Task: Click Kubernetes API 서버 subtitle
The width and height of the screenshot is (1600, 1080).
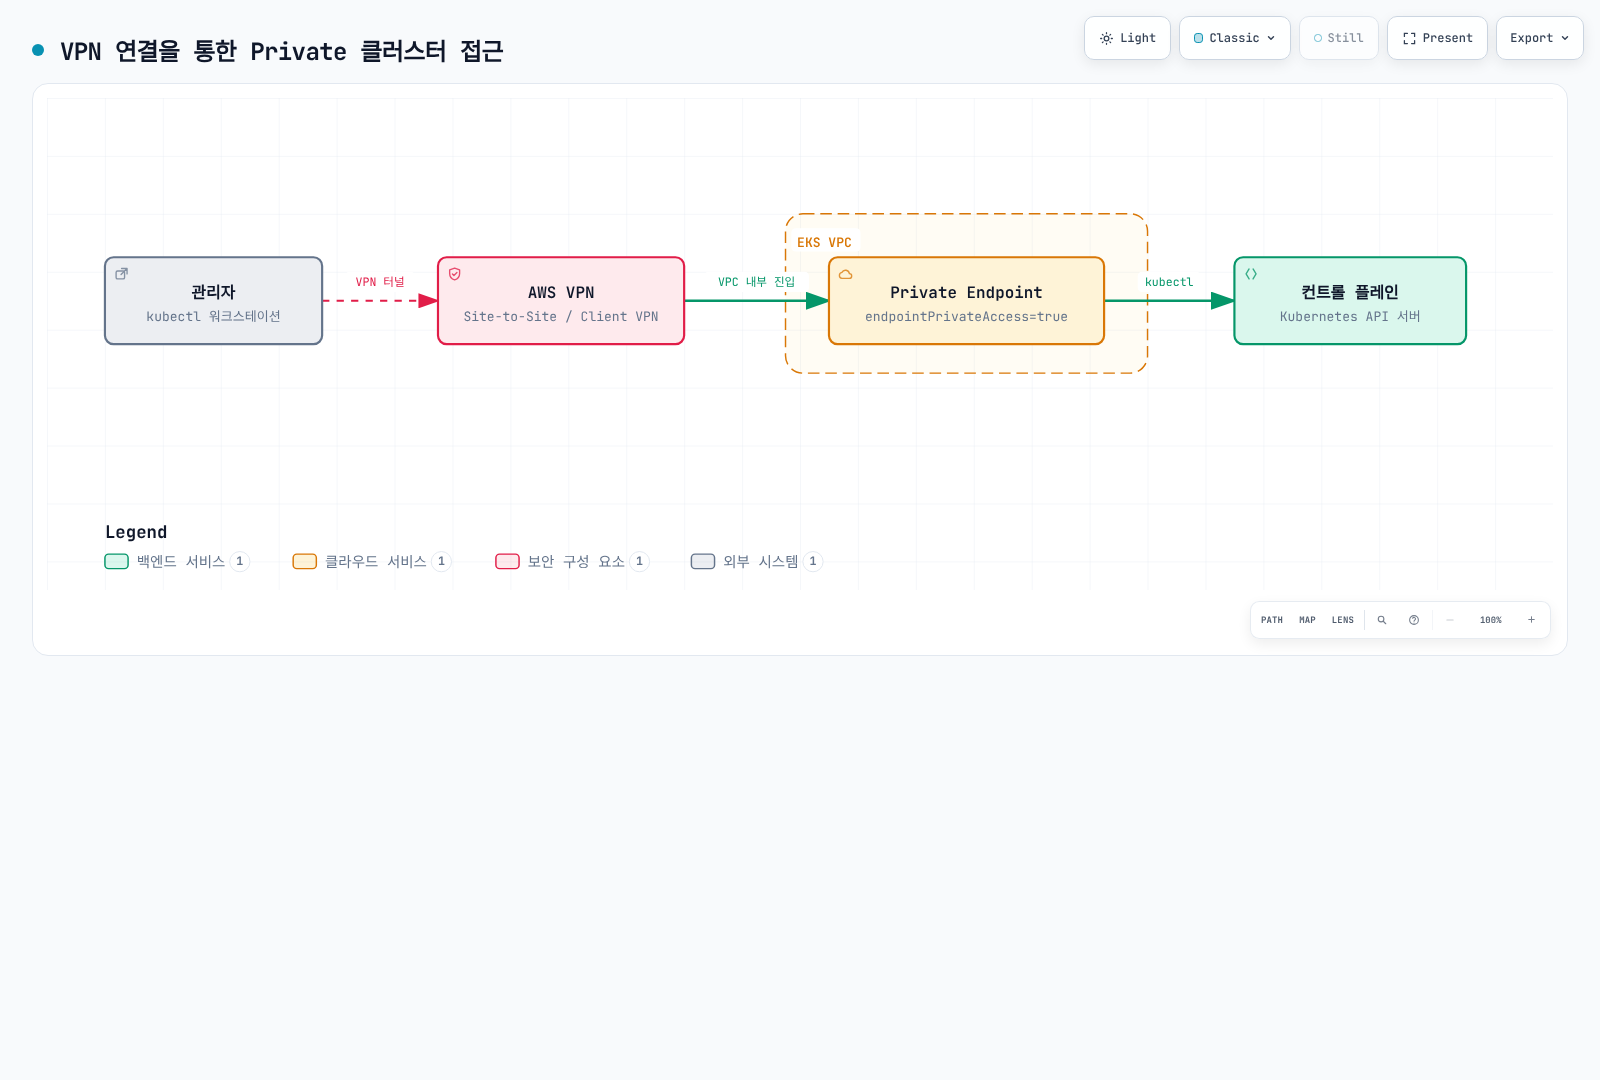Action: 1350,316
